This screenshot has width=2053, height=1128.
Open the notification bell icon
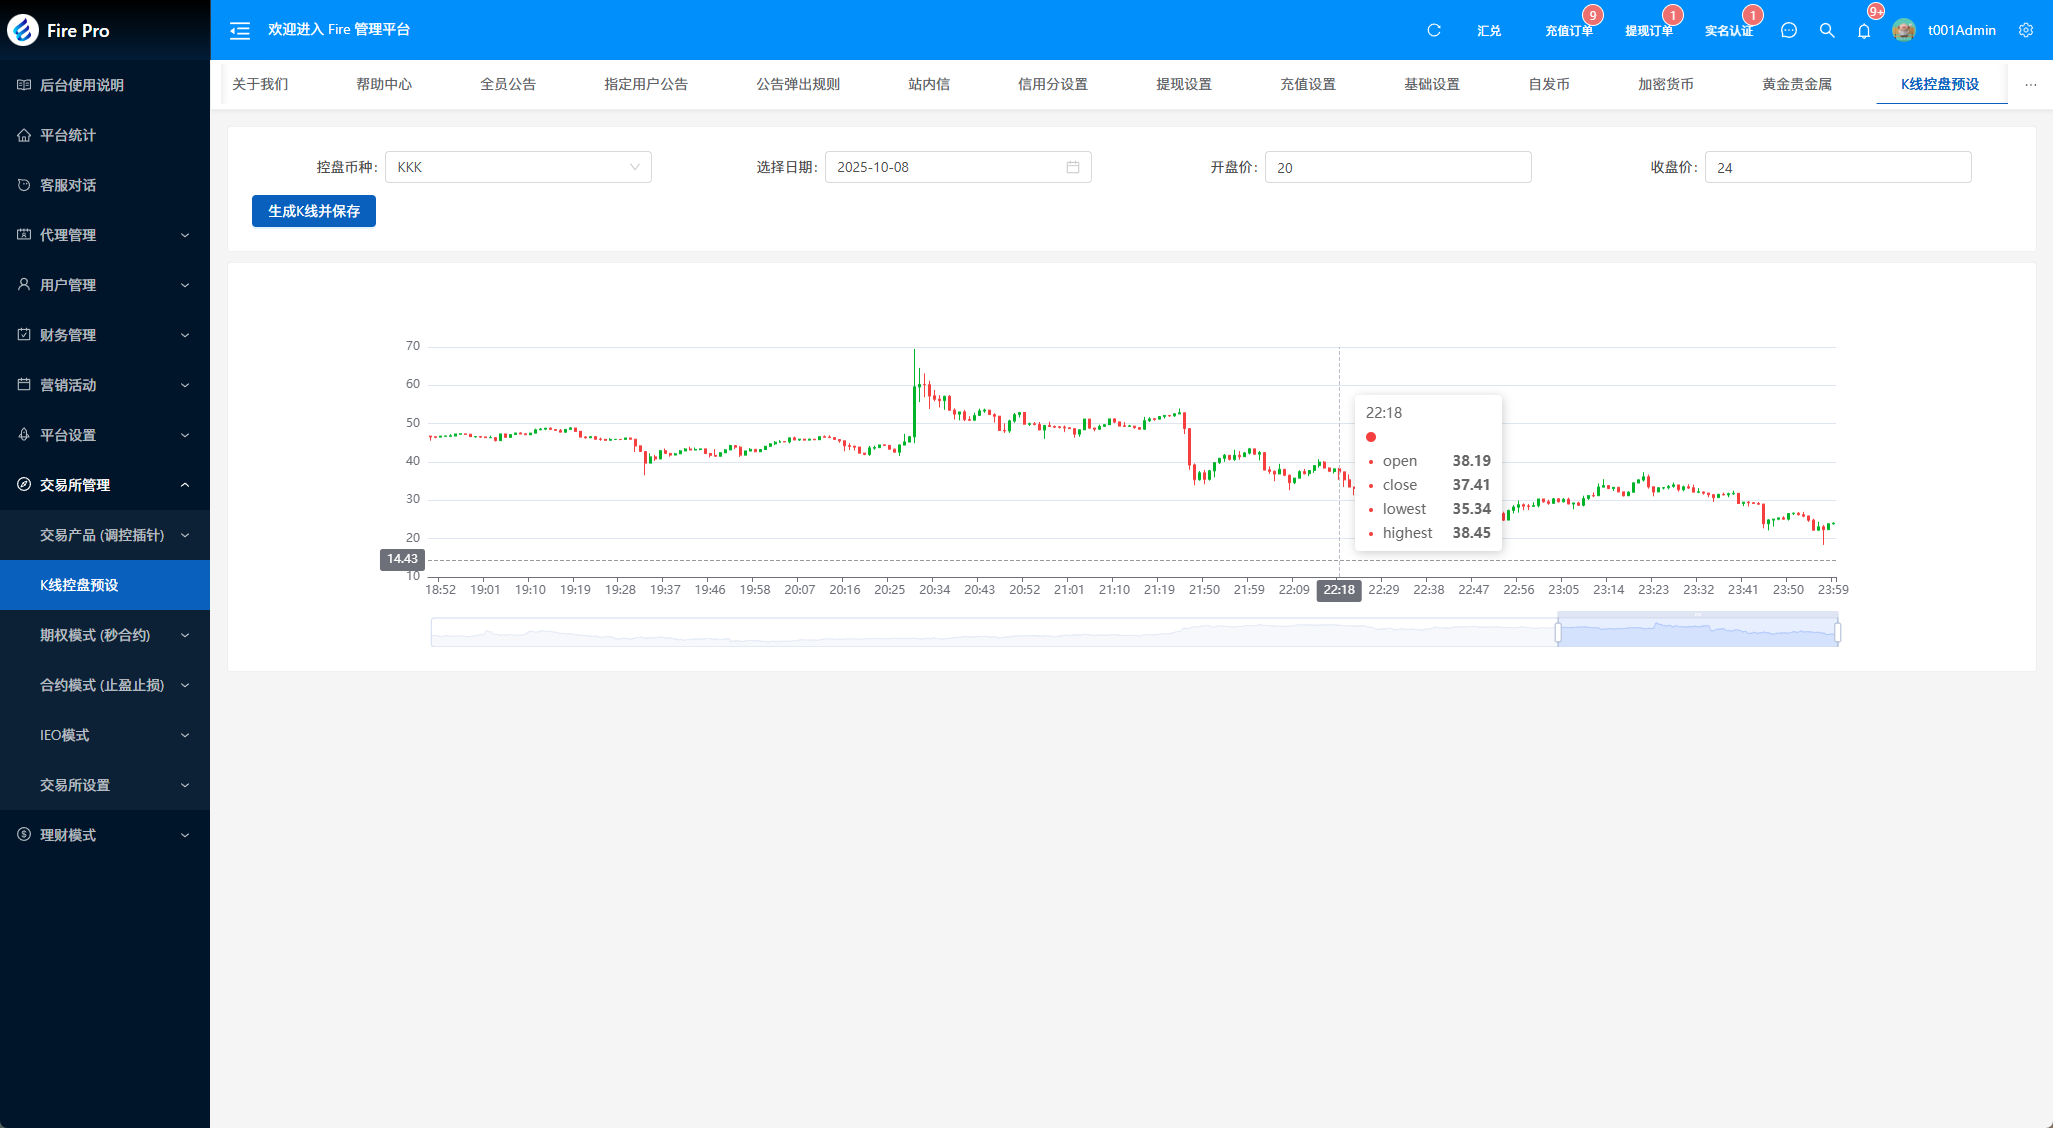[x=1864, y=31]
